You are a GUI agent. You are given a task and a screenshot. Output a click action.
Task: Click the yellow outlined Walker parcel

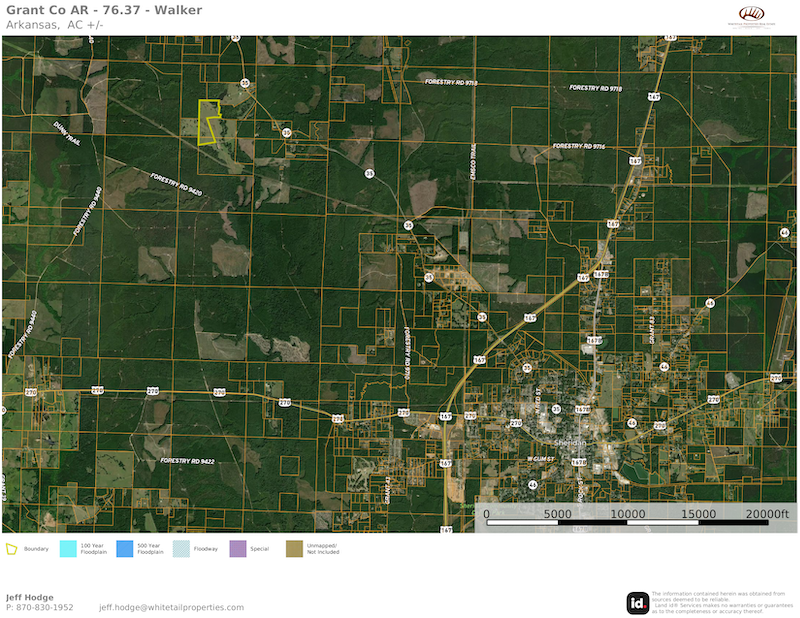[x=209, y=123]
